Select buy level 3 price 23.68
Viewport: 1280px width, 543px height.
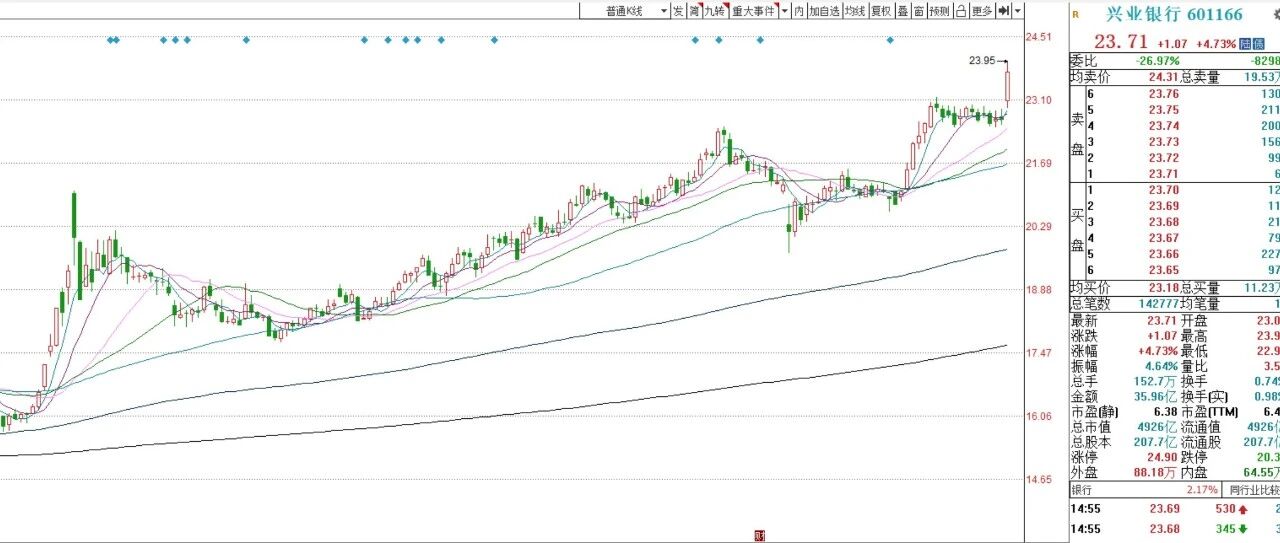point(1164,222)
